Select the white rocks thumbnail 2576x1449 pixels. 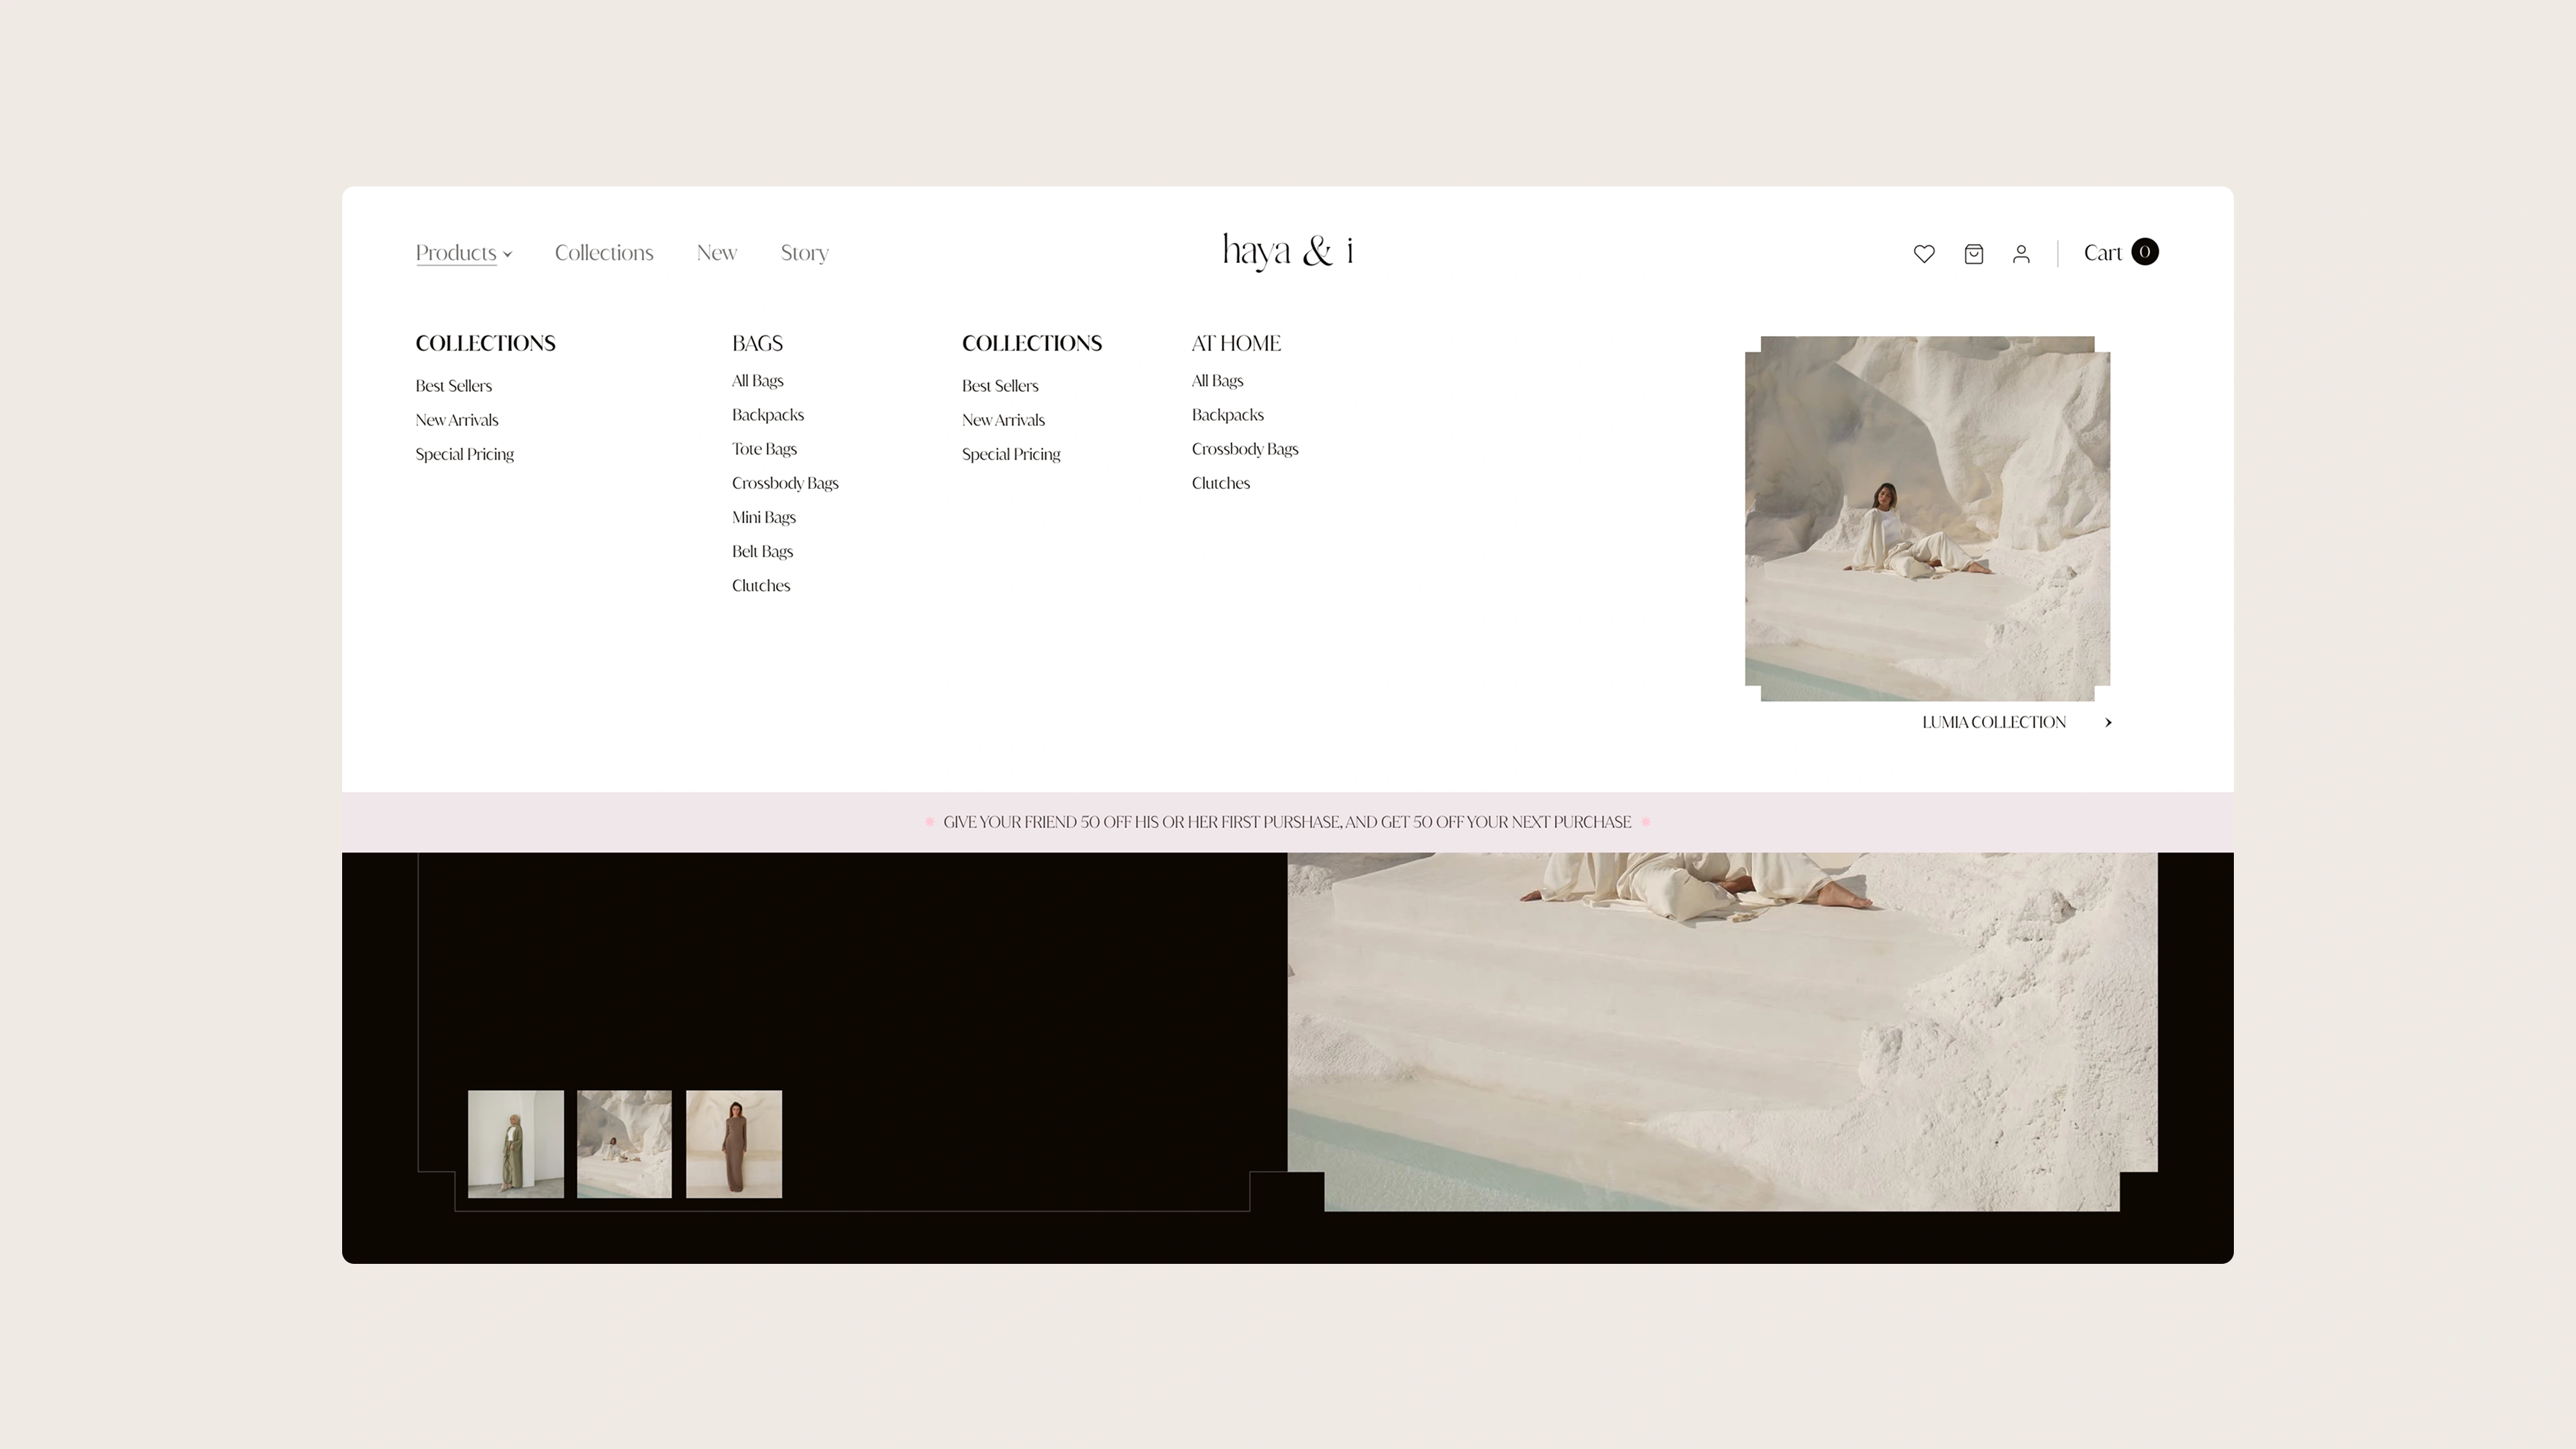click(624, 1144)
